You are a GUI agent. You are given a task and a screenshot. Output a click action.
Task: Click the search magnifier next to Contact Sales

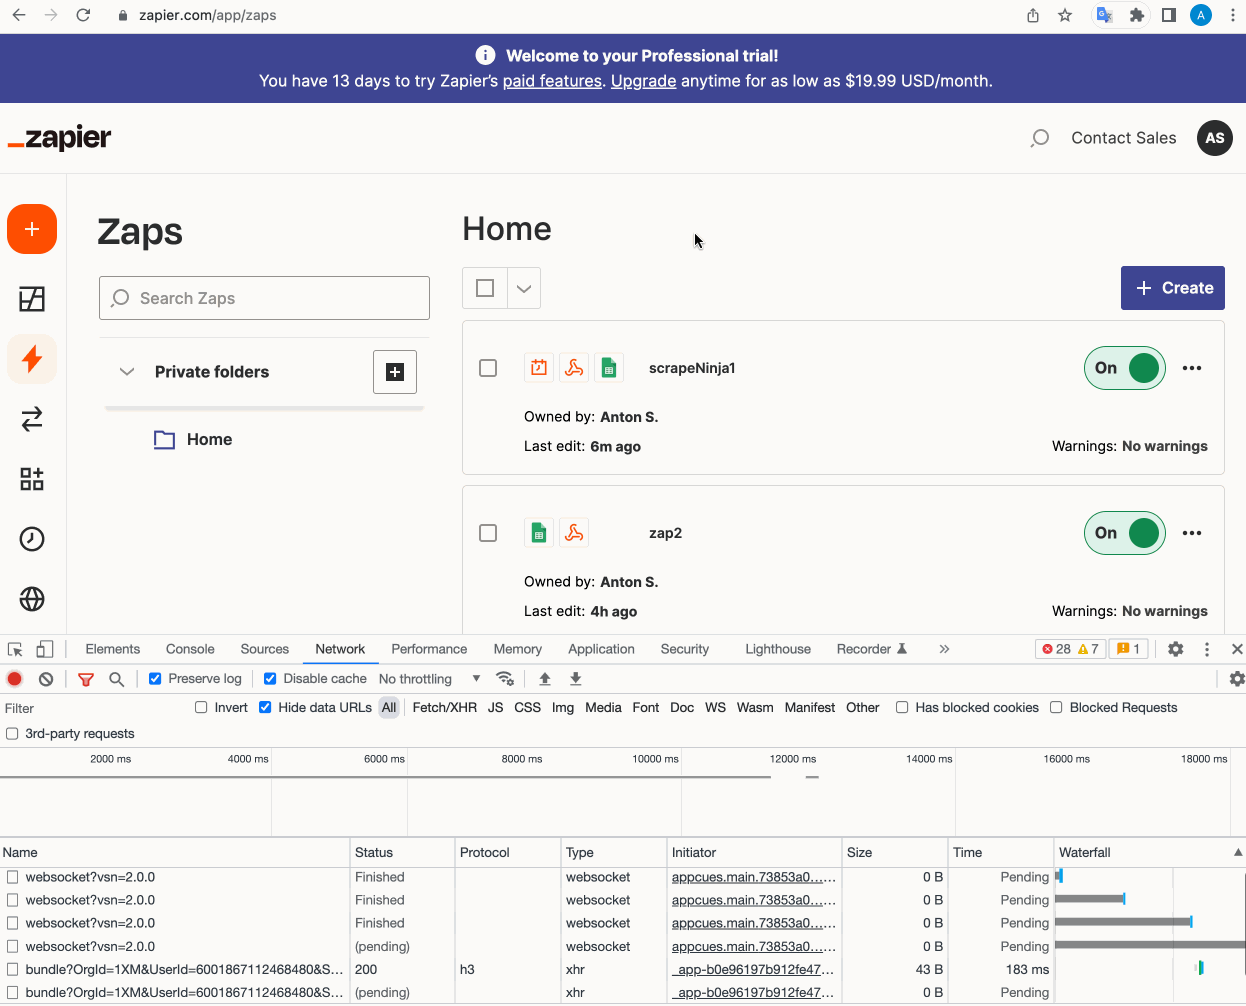click(1040, 138)
